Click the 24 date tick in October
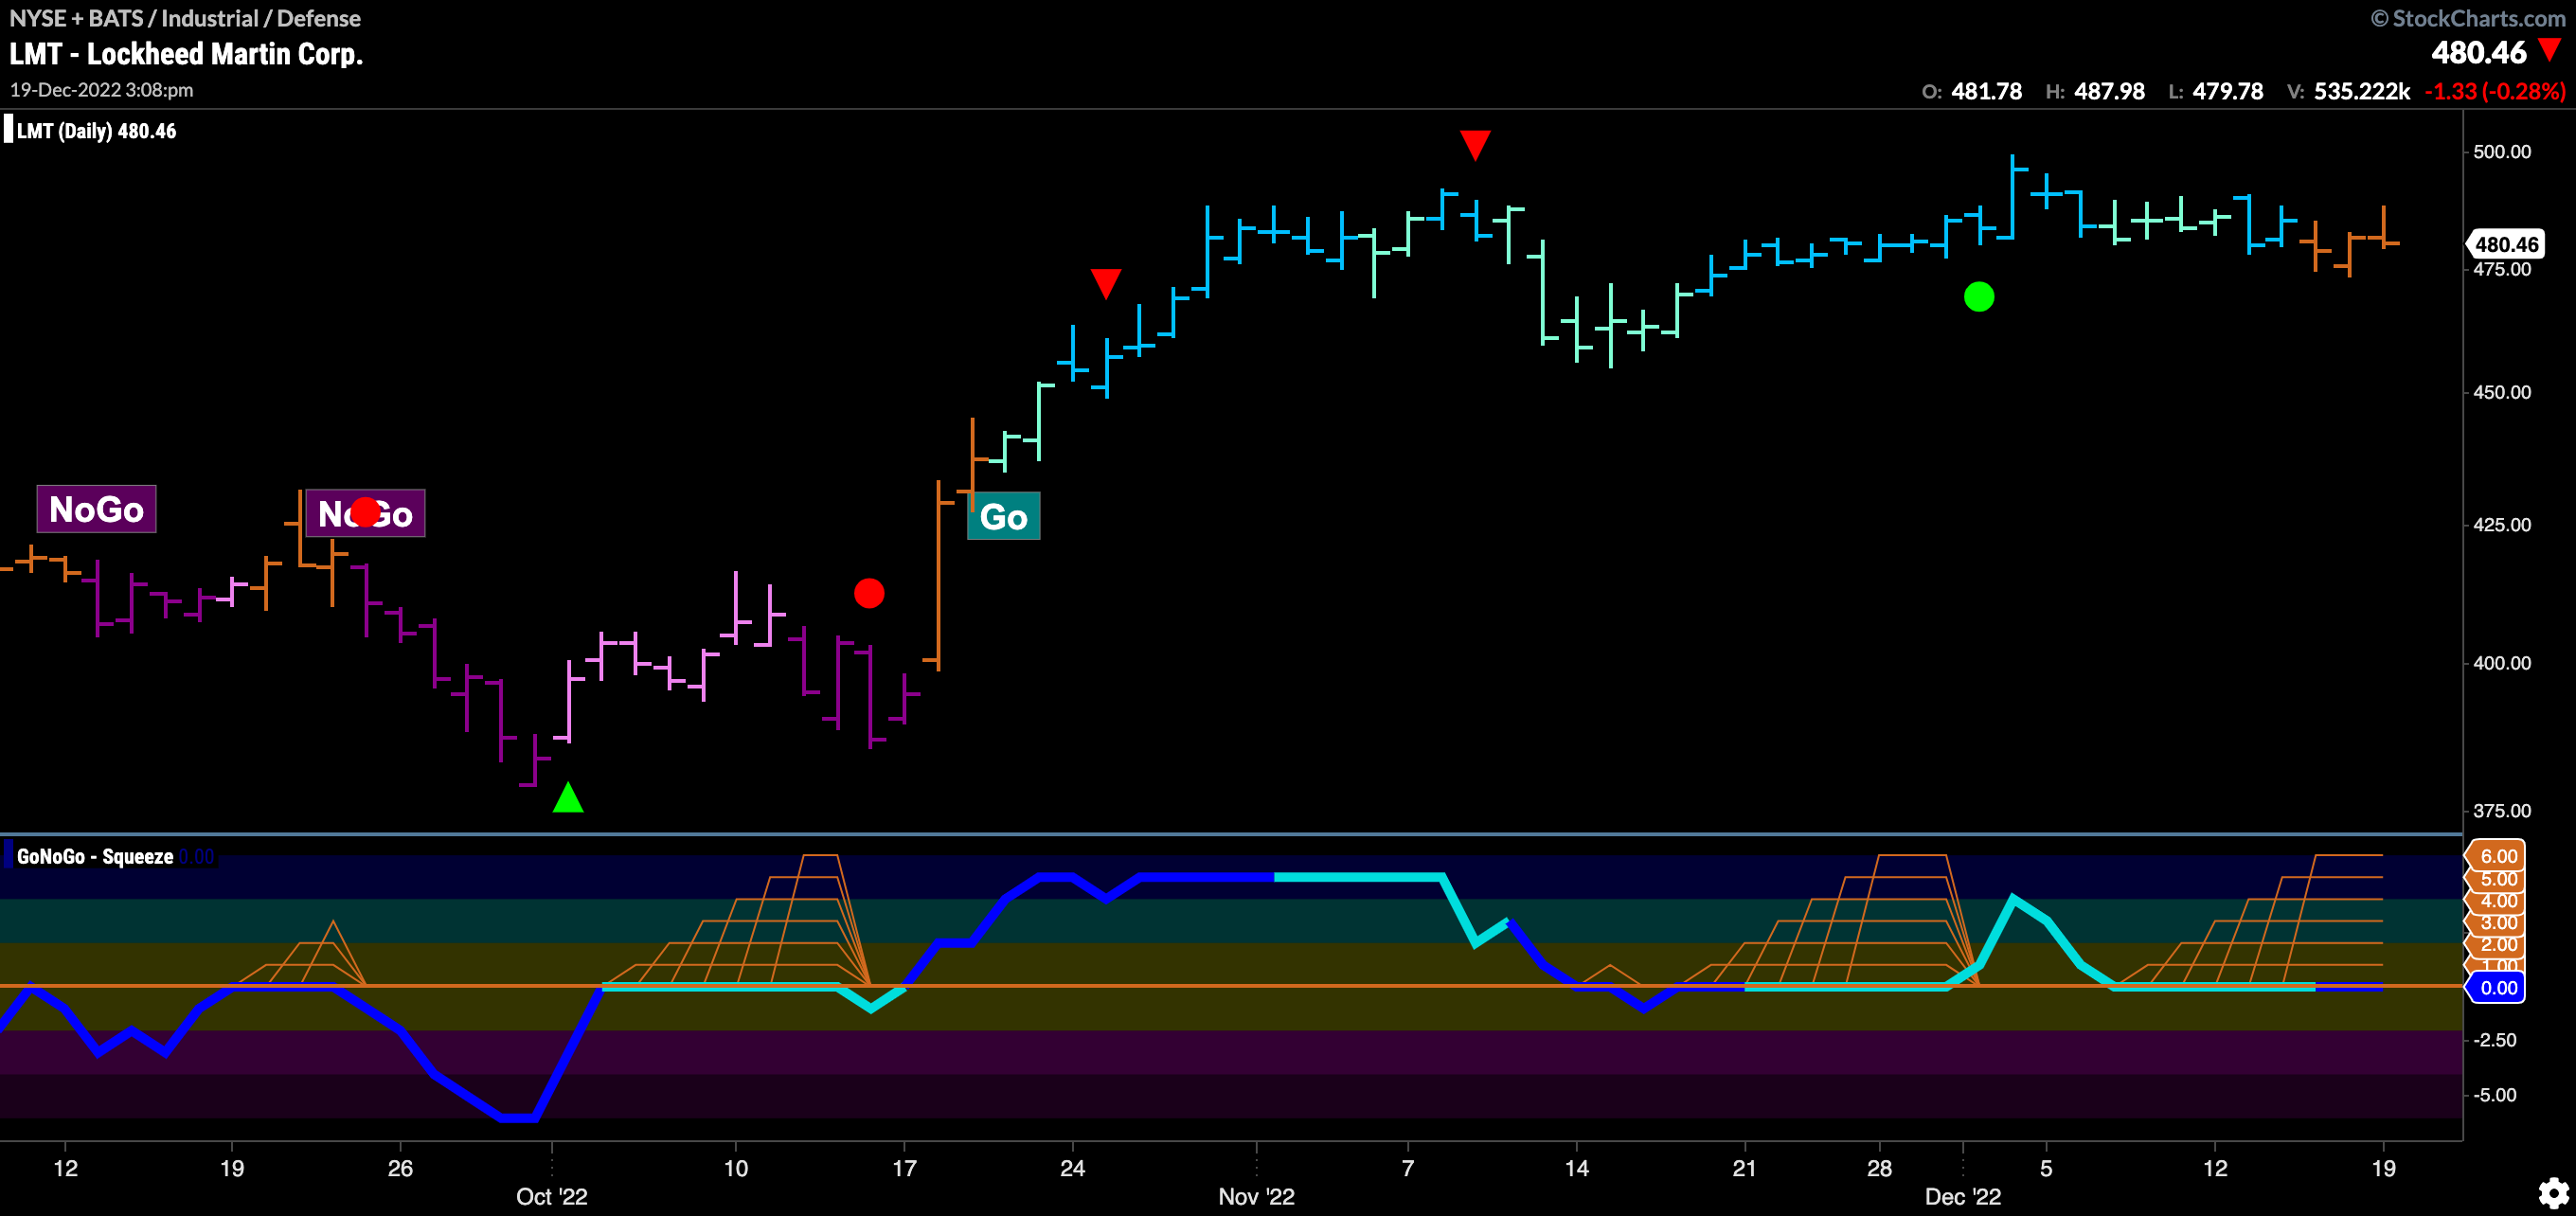 pyautogui.click(x=1072, y=1168)
